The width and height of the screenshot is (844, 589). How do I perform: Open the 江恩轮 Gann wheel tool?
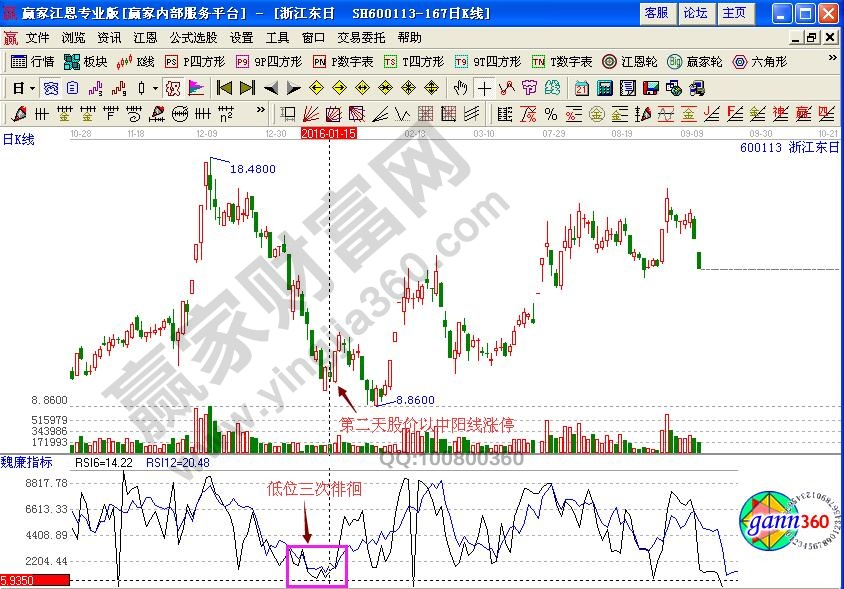point(628,61)
